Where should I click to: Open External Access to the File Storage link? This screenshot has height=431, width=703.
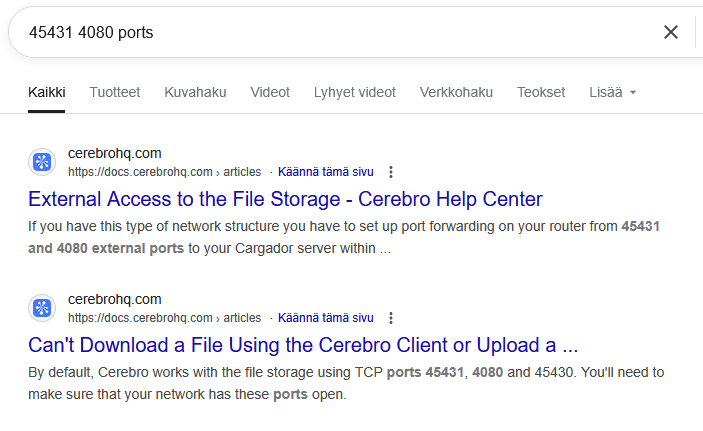(285, 199)
